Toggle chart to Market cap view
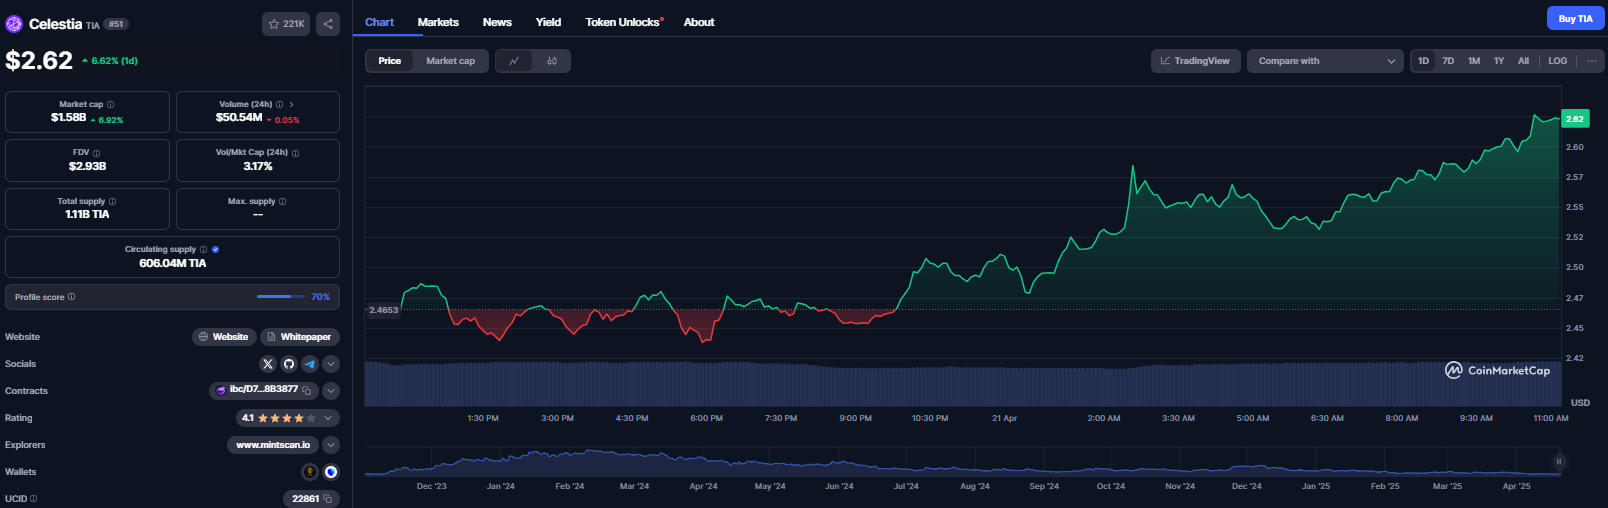1608x508 pixels. [x=450, y=61]
